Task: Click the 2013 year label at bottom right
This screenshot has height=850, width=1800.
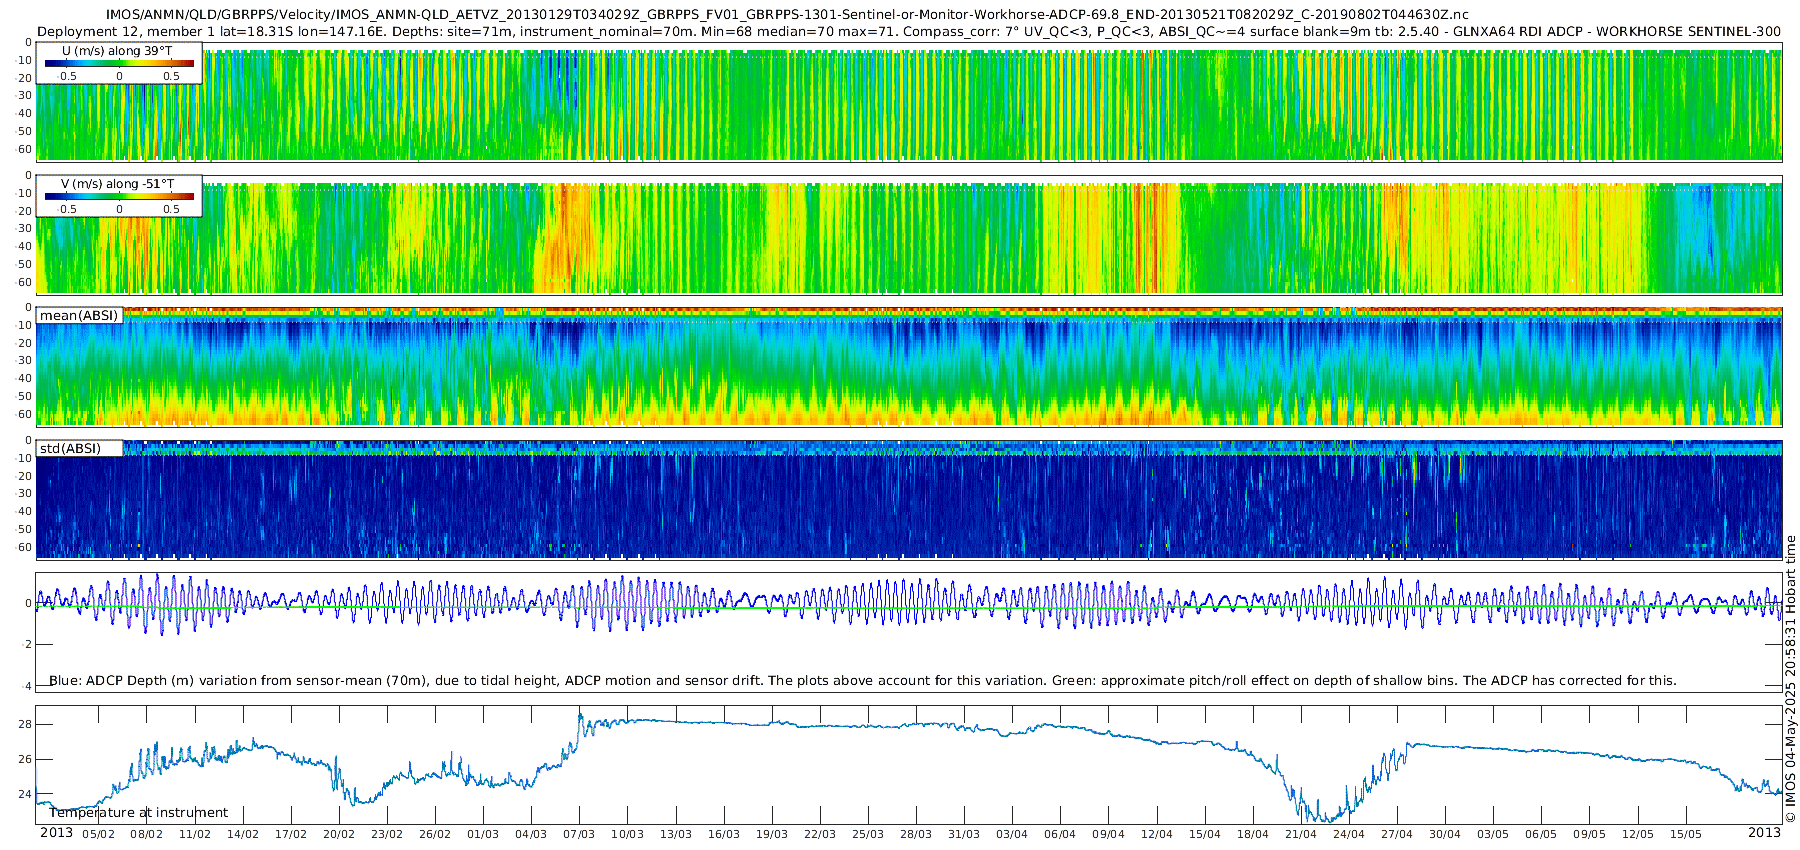Action: 1764,833
